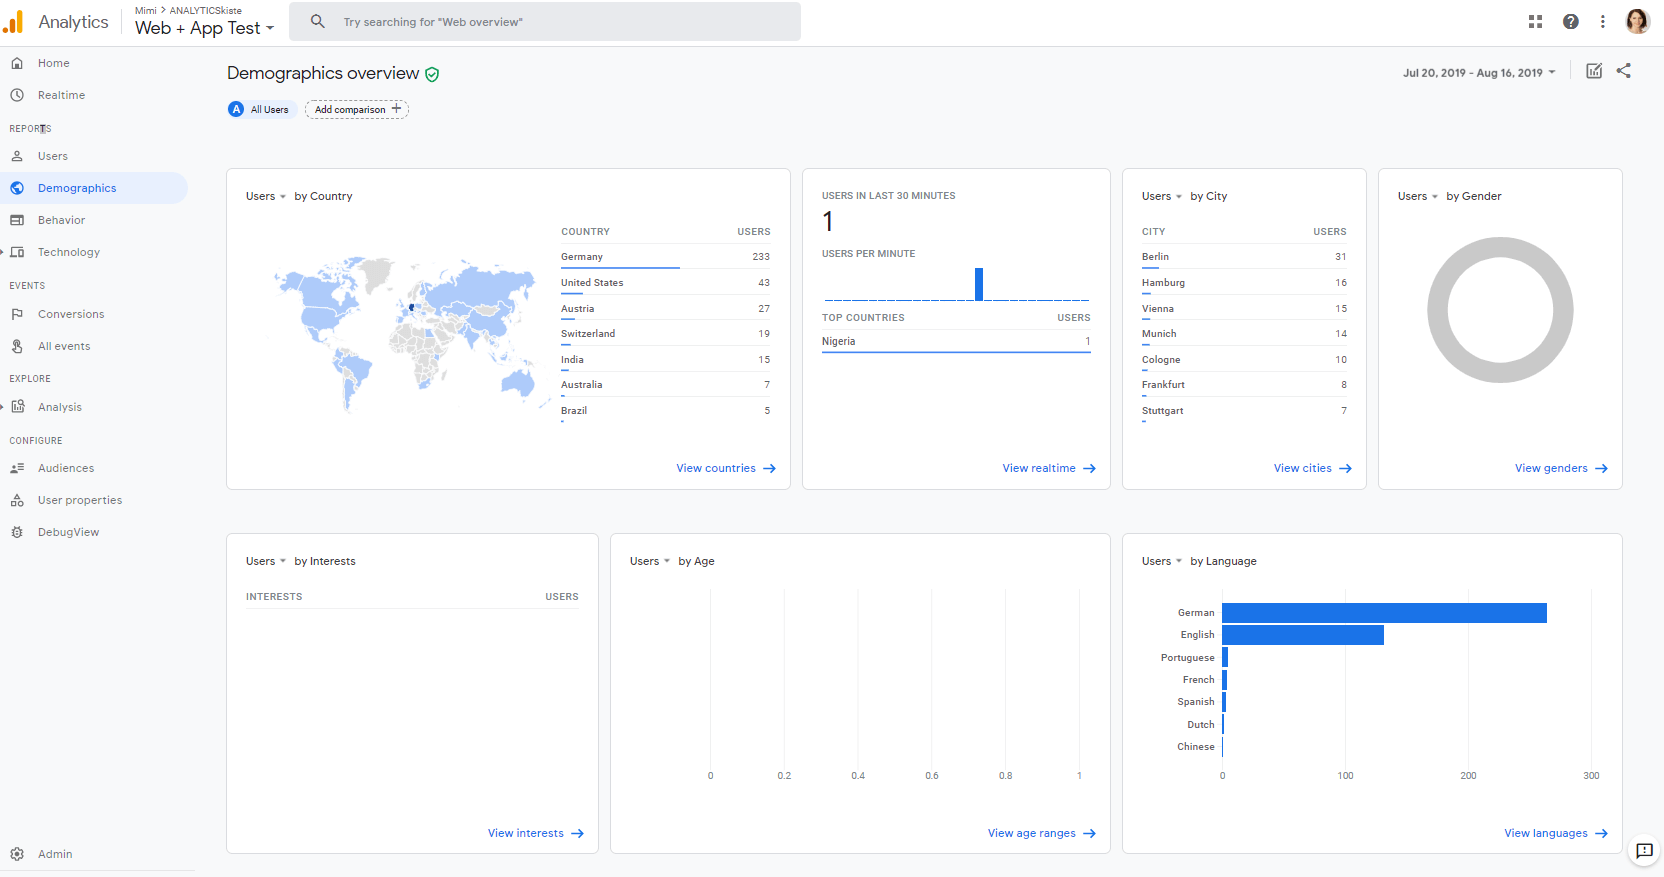
Task: Open the Google apps grid icon
Action: [x=1535, y=21]
